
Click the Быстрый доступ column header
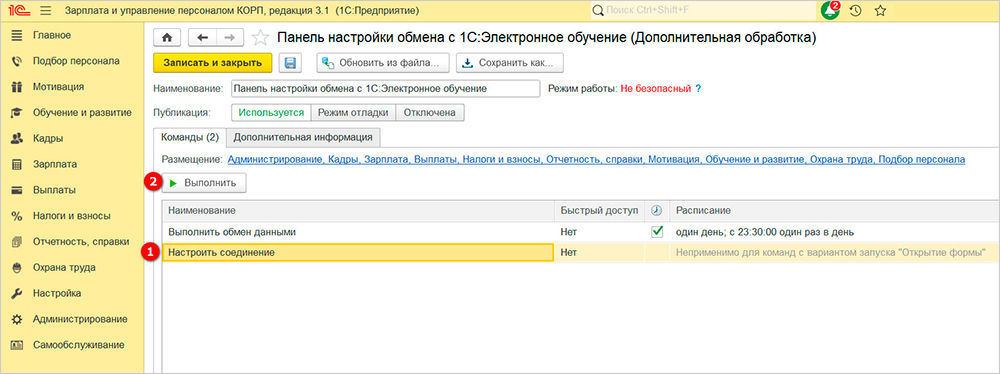click(599, 210)
